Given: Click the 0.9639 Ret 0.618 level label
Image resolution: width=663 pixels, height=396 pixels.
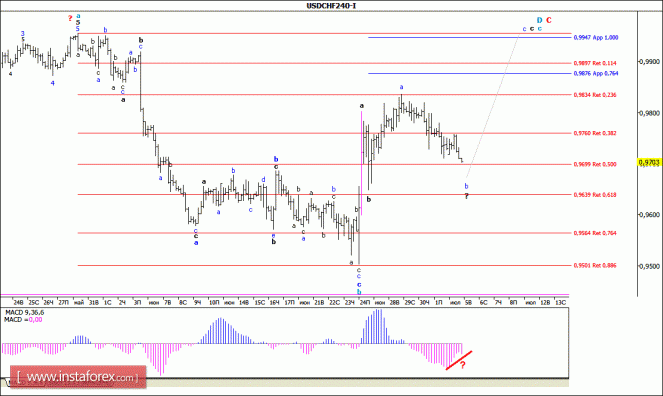Looking at the screenshot, I should (595, 195).
